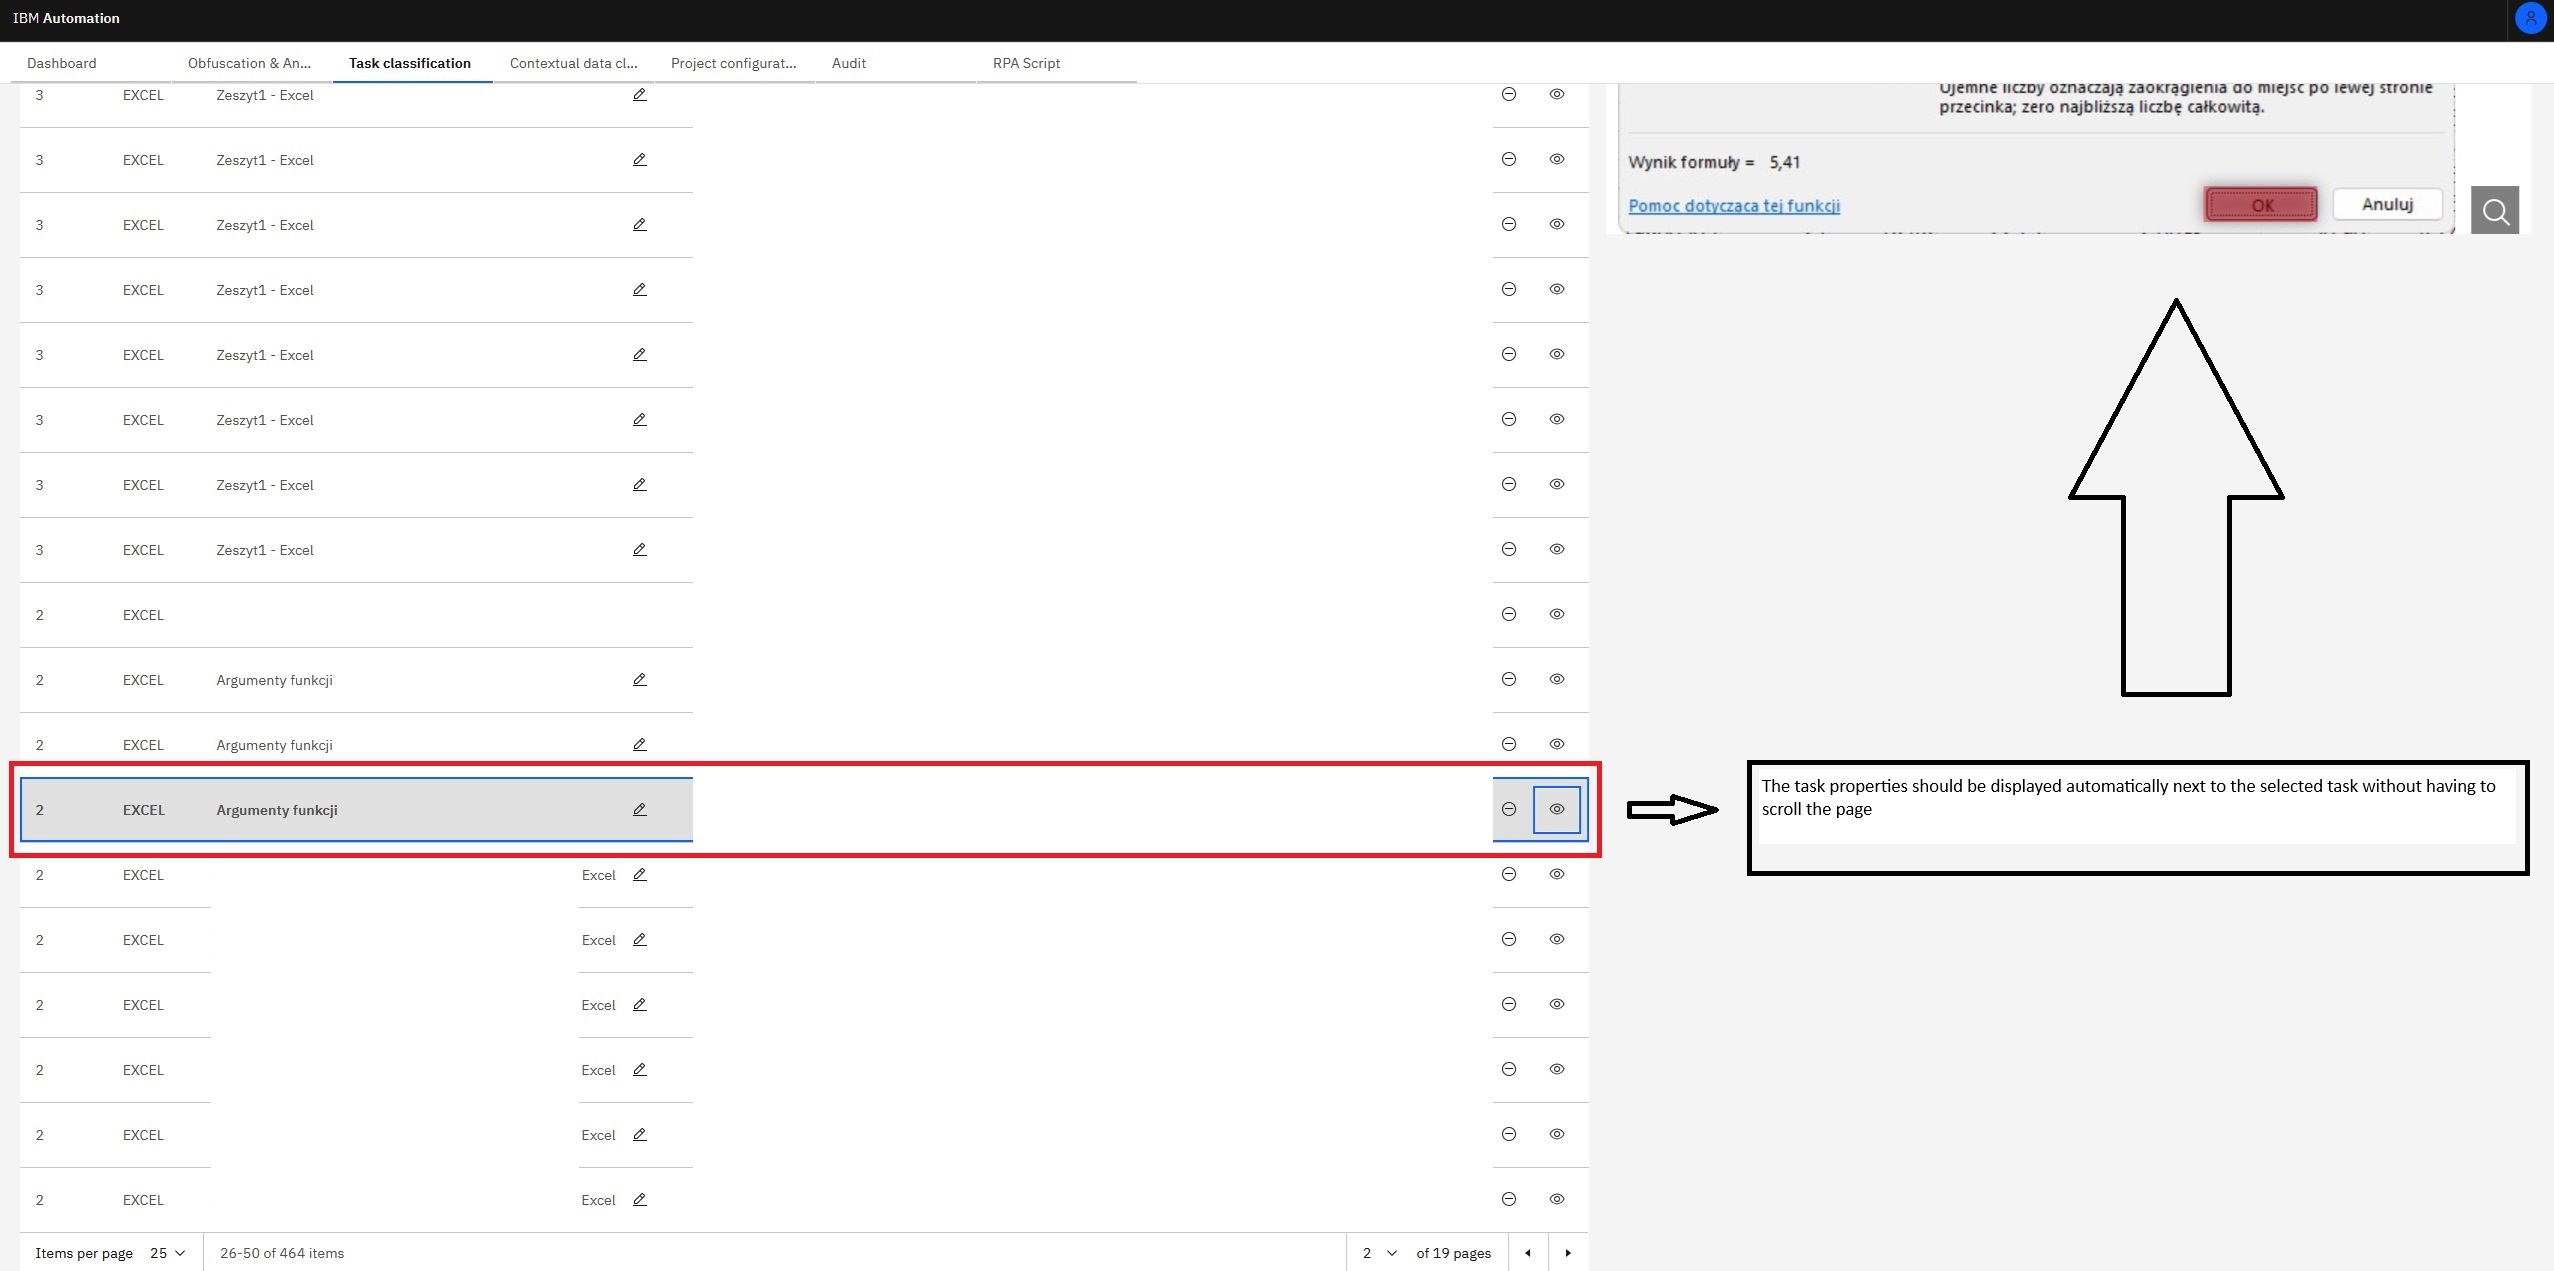Click edit pencil in highlighted Argumenty funkcji row
Image resolution: width=2554 pixels, height=1271 pixels.
click(x=640, y=810)
